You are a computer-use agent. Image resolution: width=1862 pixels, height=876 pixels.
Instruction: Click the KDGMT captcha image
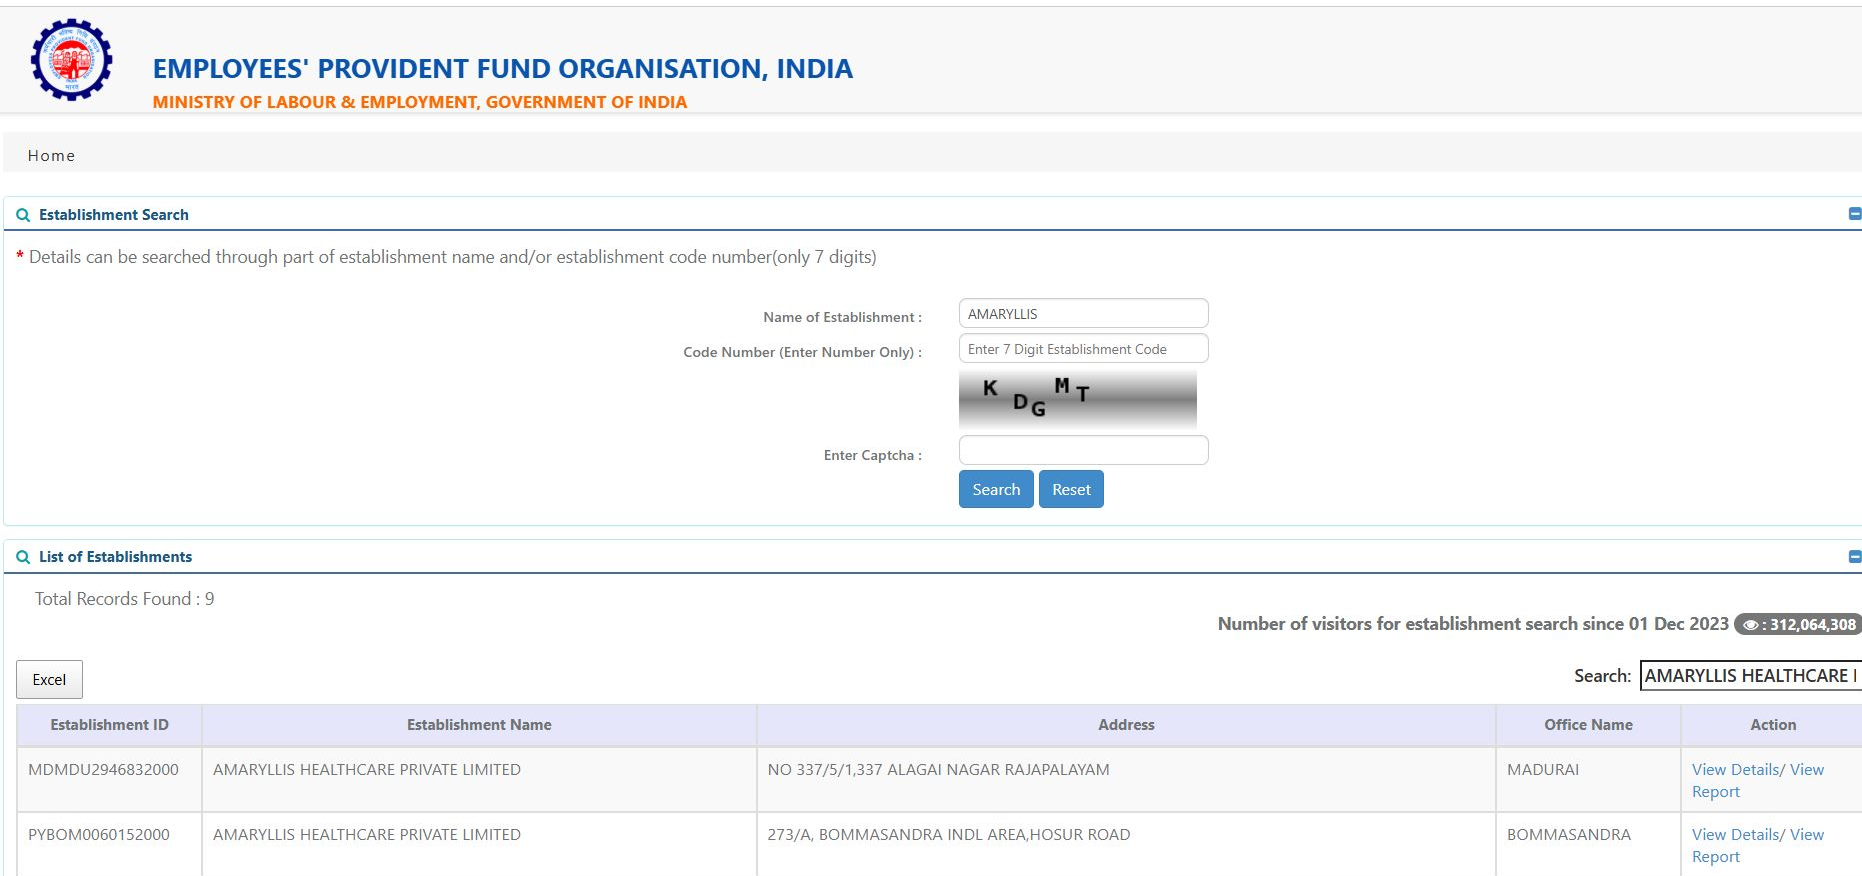pos(1077,399)
